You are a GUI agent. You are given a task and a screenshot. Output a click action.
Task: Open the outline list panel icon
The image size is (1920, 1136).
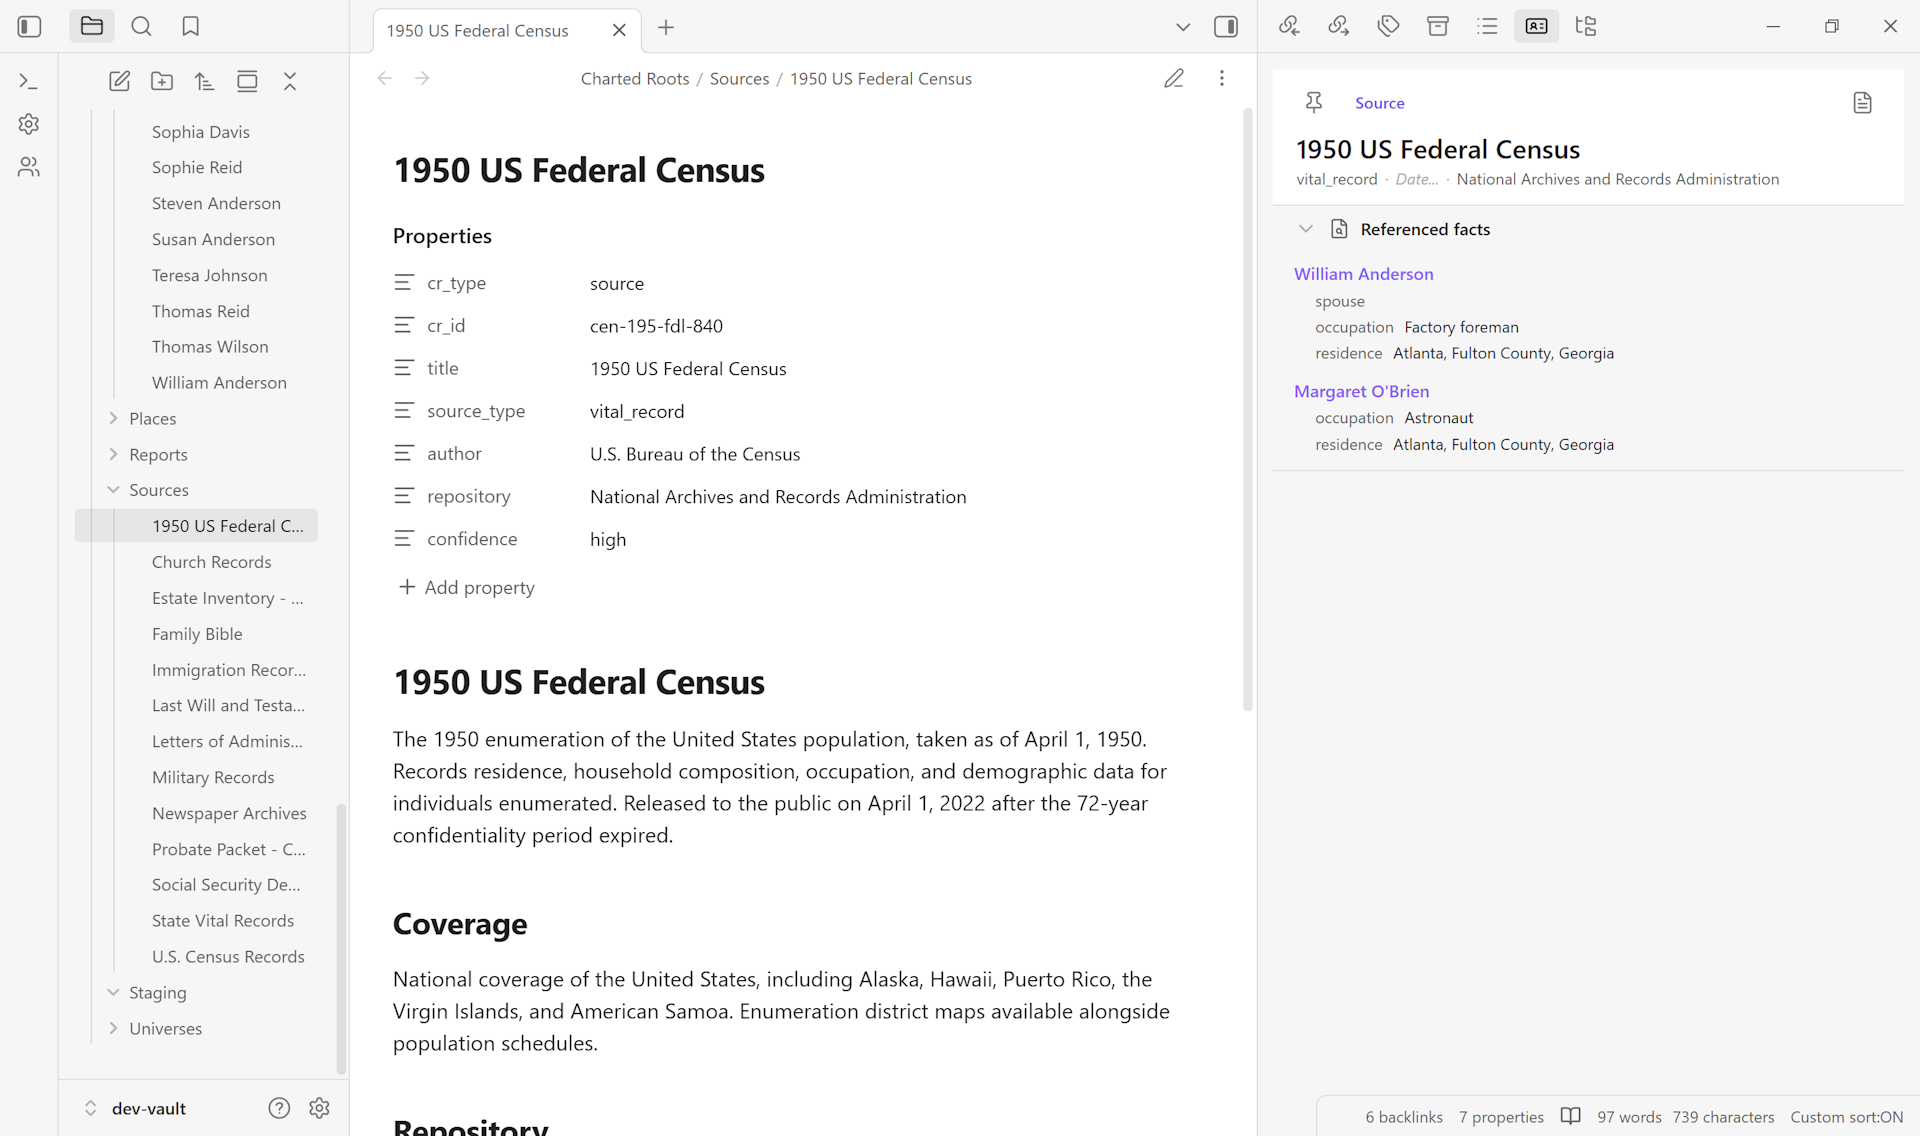(1487, 27)
